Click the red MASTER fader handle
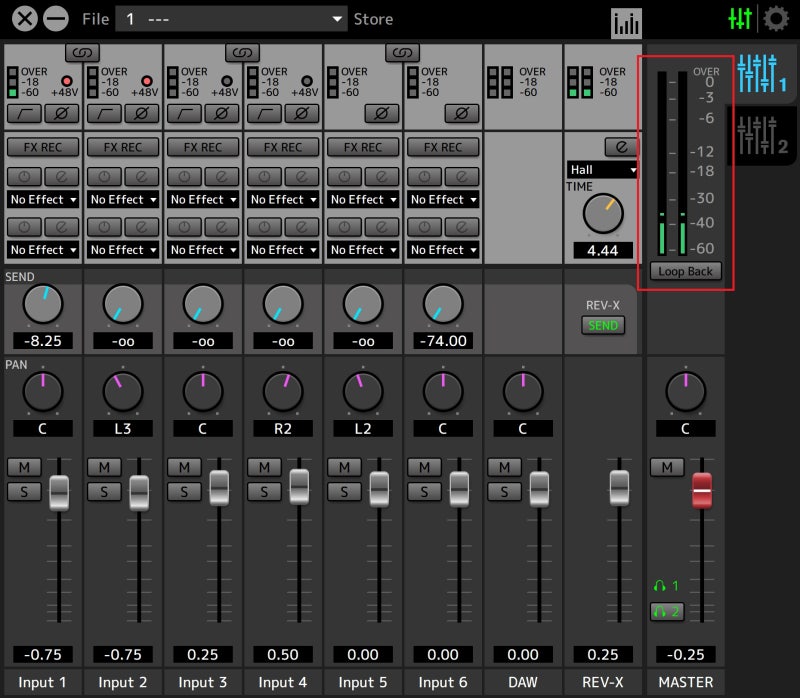 coord(702,490)
